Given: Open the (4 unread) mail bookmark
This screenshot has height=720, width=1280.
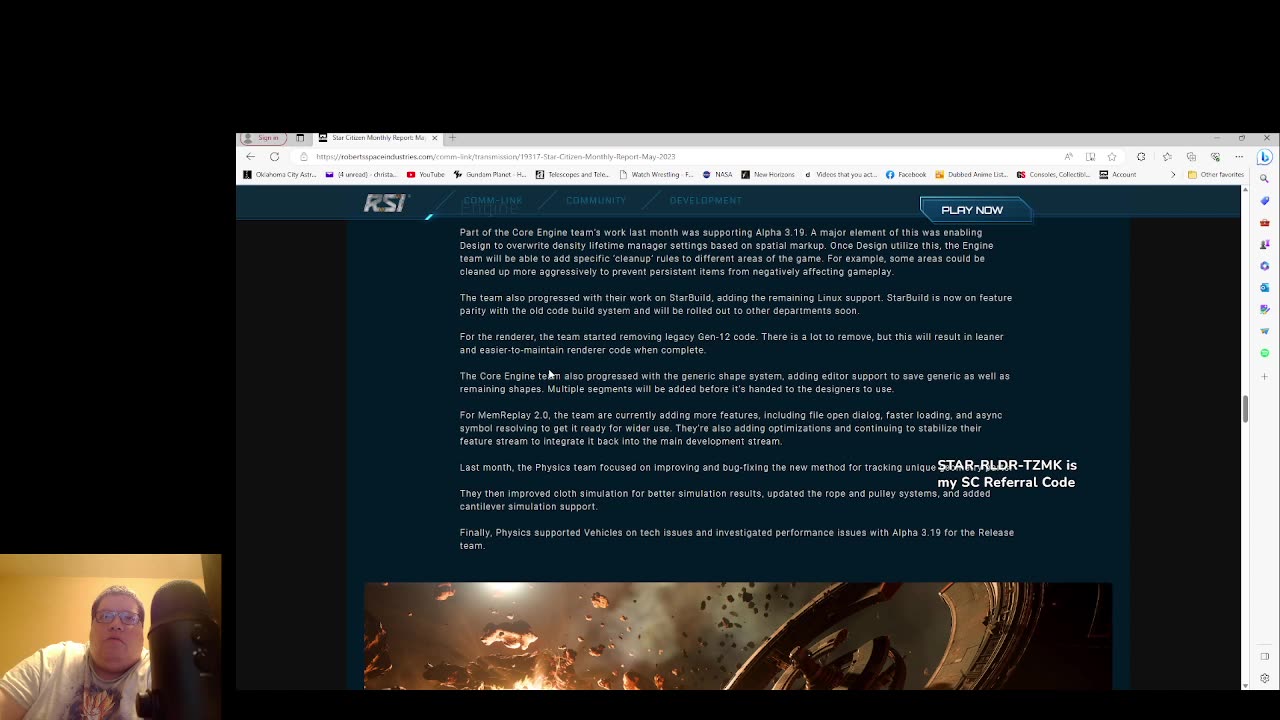Looking at the screenshot, I should pos(361,174).
